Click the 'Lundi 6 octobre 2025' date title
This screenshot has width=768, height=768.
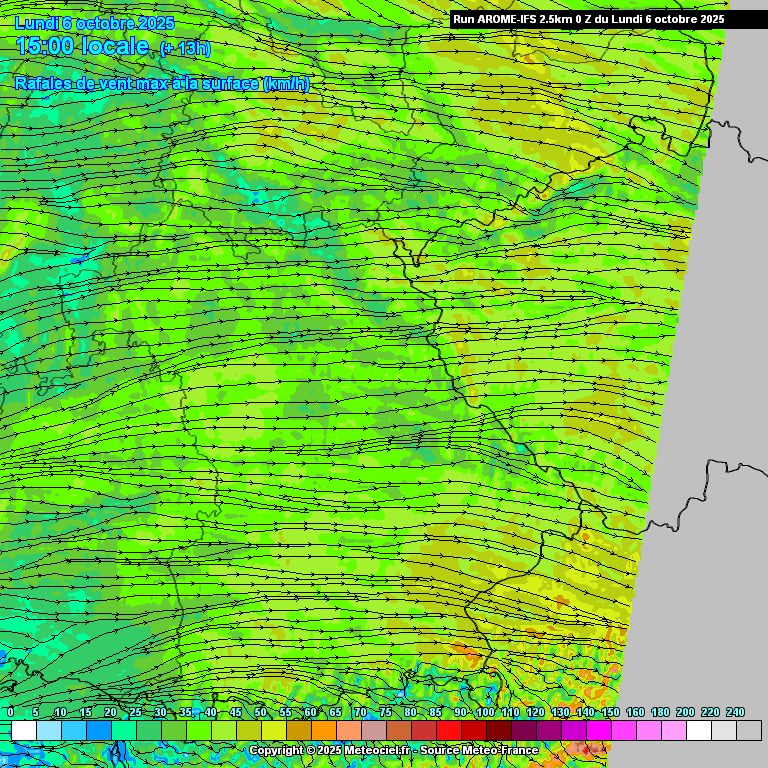(95, 23)
